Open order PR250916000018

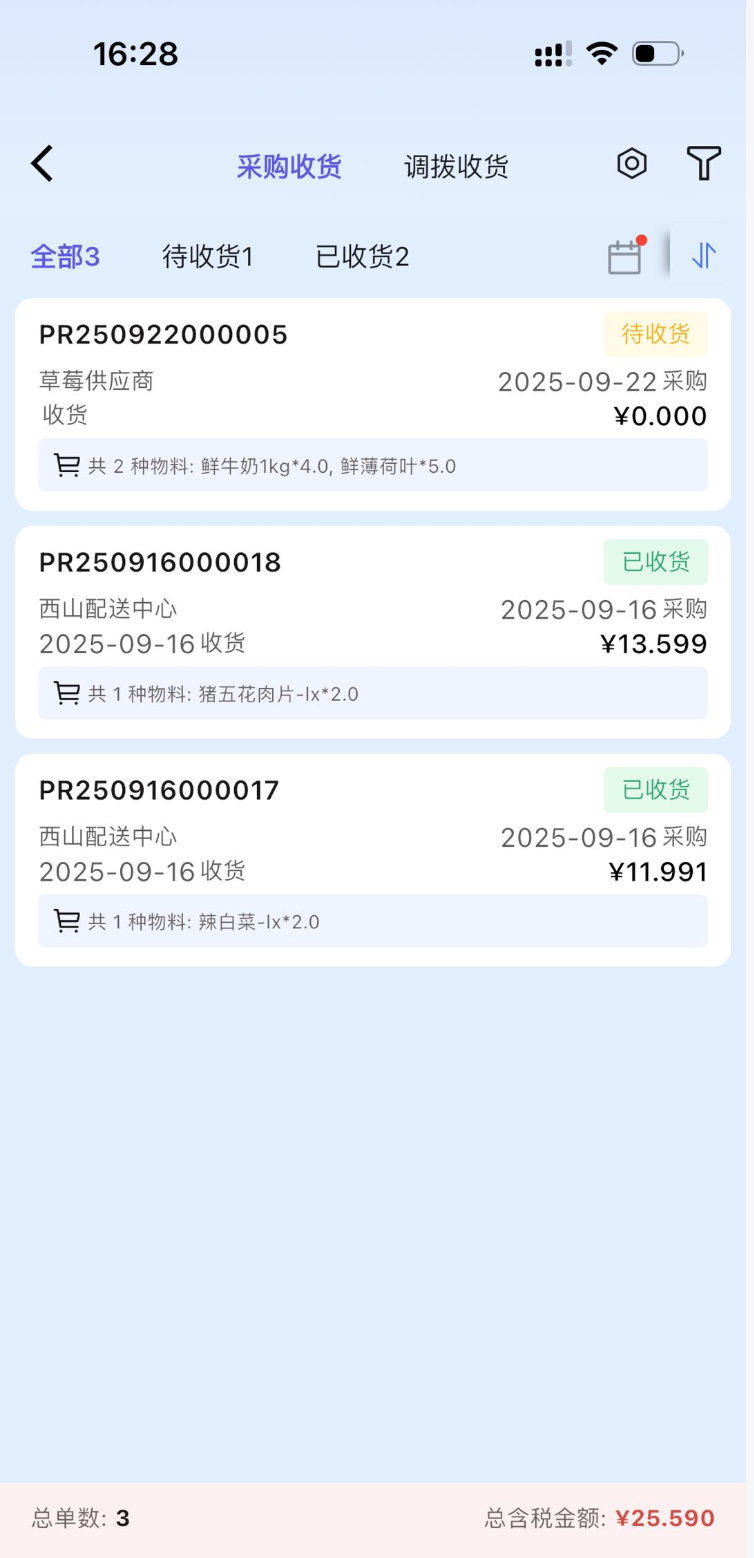pos(160,563)
